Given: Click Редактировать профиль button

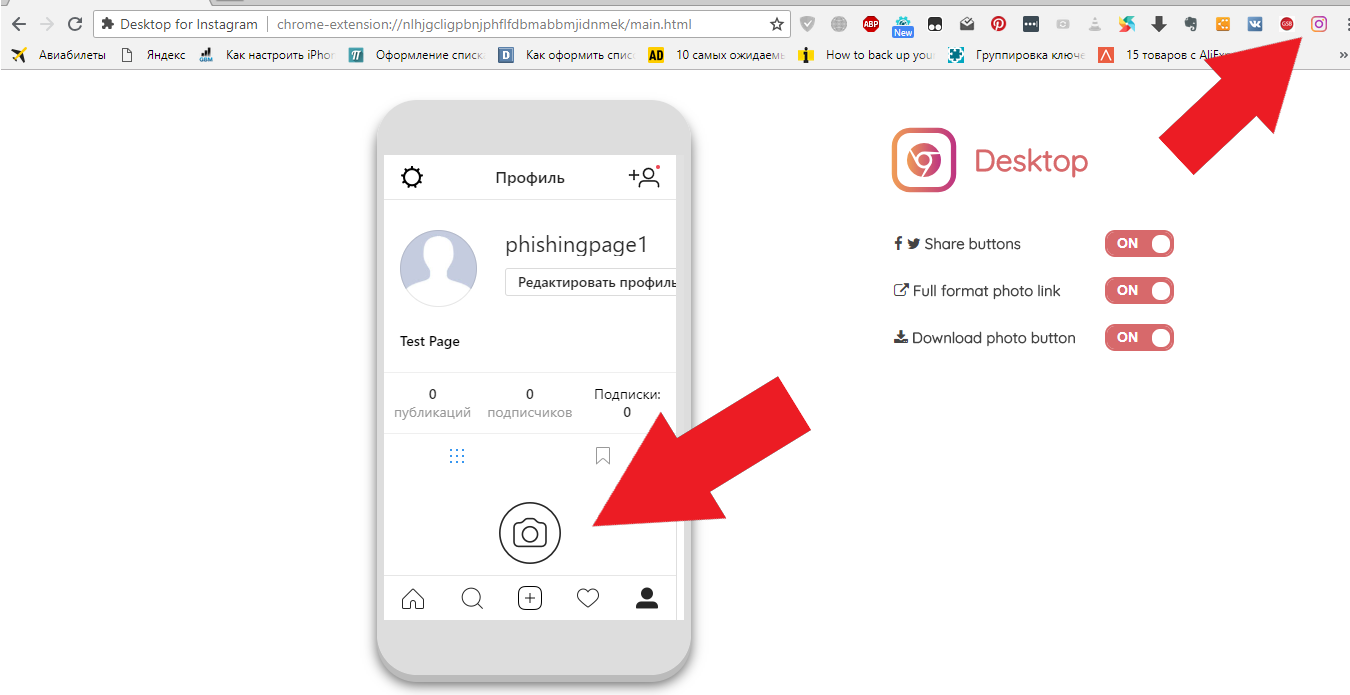Looking at the screenshot, I should (x=592, y=282).
